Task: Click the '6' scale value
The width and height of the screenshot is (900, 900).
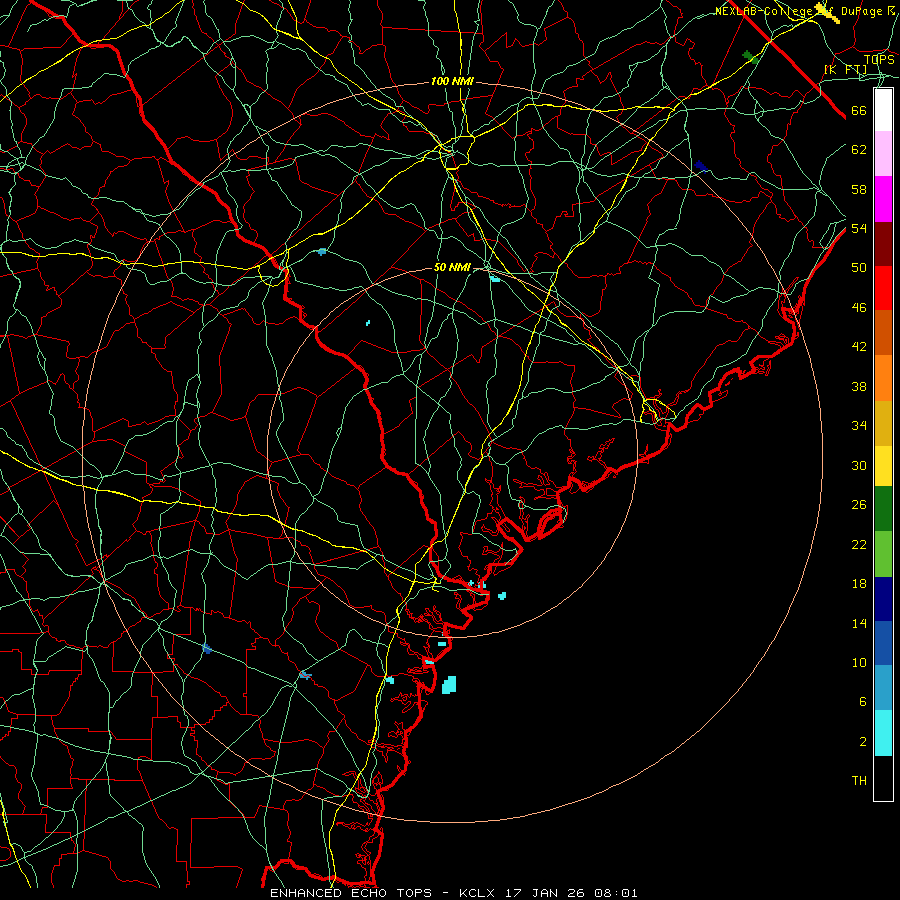Action: pyautogui.click(x=862, y=701)
